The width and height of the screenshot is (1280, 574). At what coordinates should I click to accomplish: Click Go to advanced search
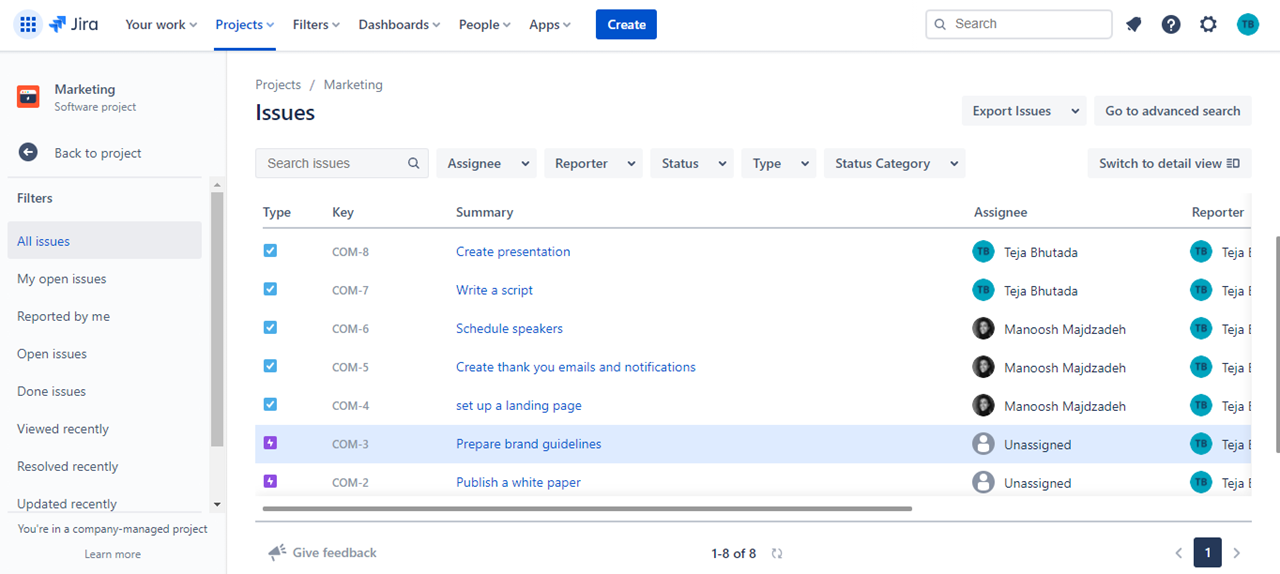coord(1172,111)
